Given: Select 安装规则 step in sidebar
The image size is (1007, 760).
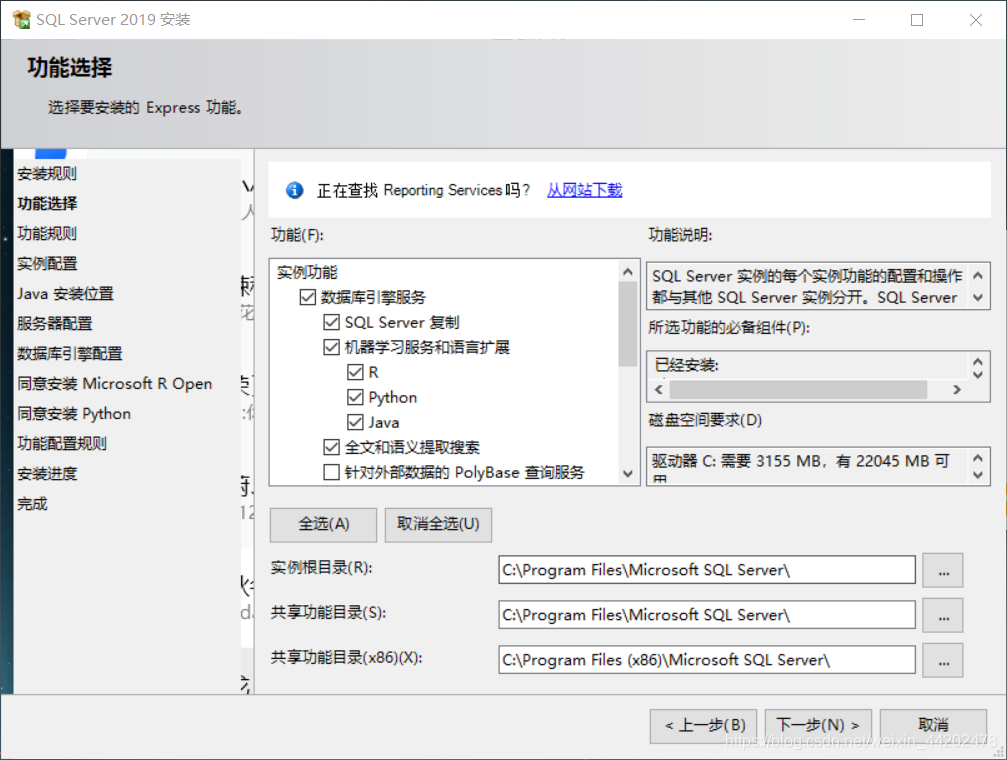Looking at the screenshot, I should tap(47, 173).
